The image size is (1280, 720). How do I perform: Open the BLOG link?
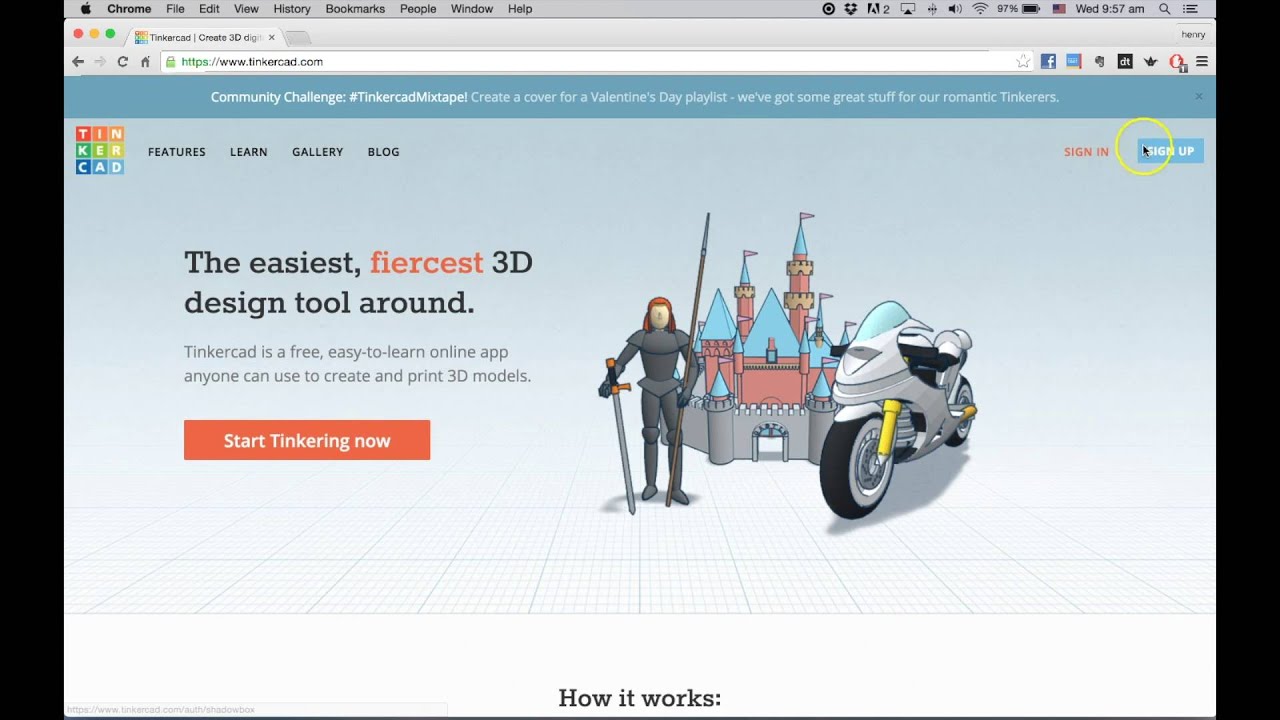tap(383, 152)
